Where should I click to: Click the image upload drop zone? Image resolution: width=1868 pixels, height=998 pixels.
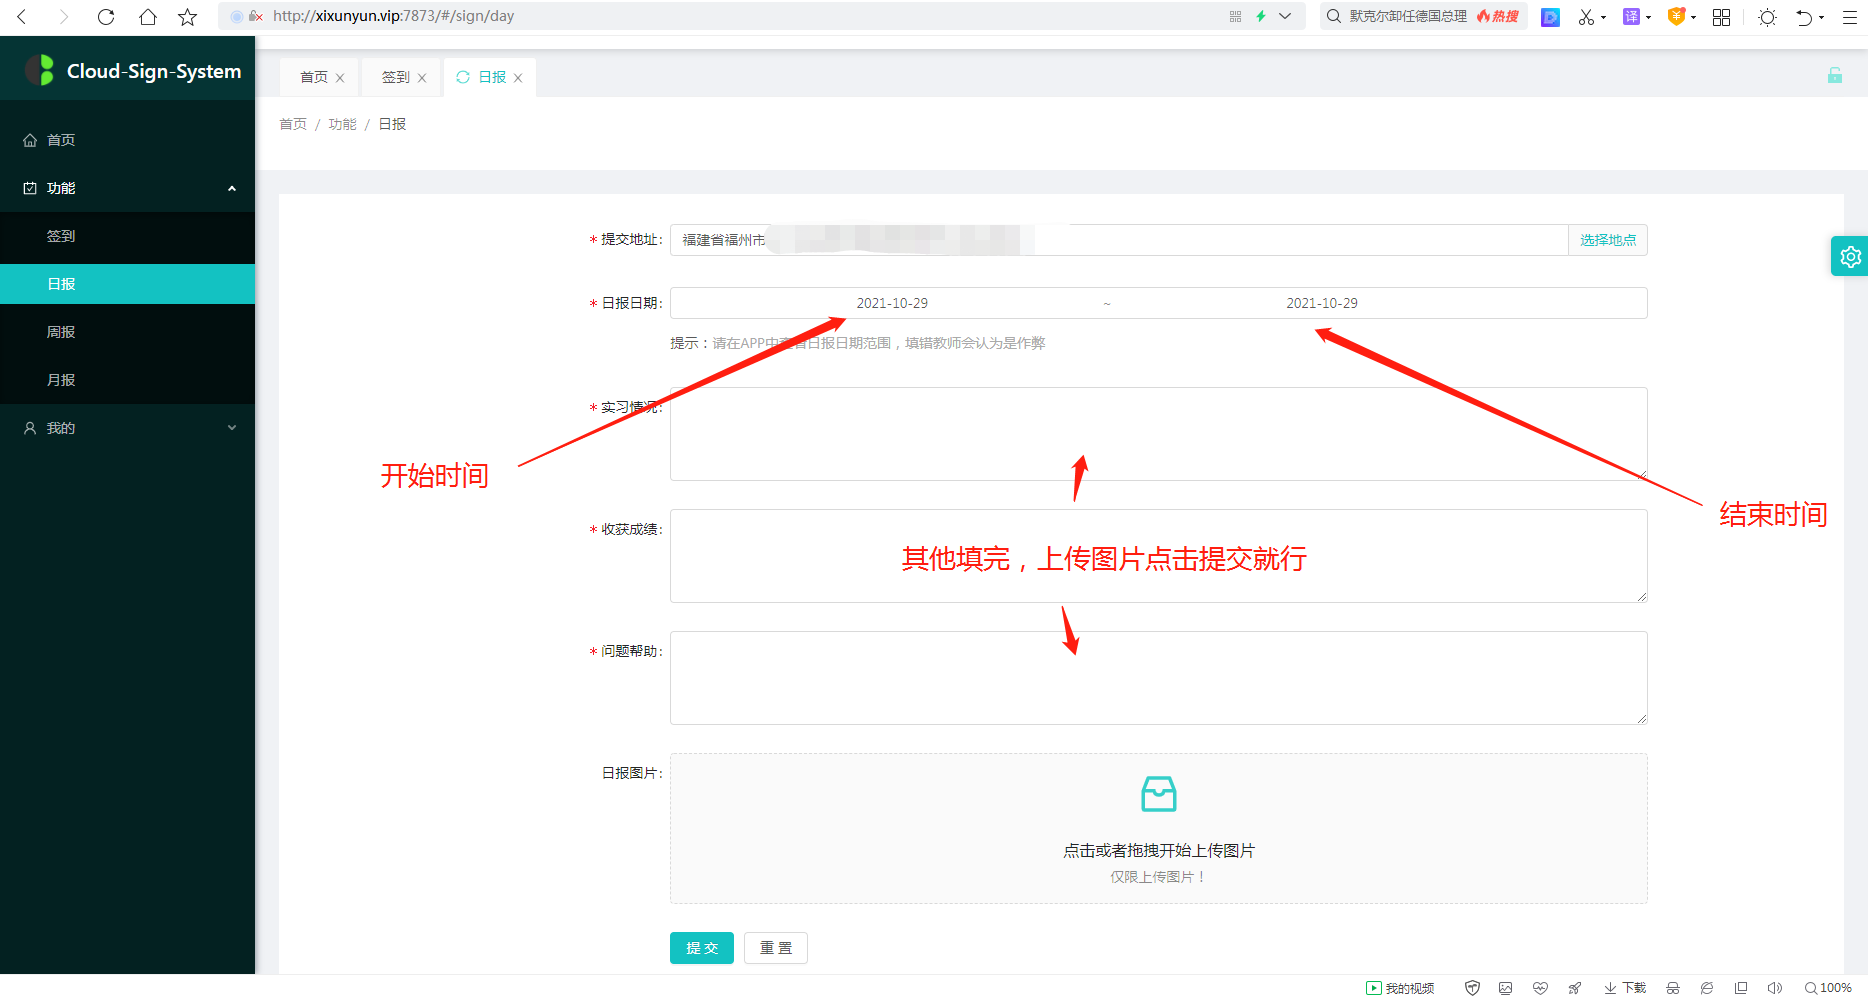click(x=1158, y=828)
